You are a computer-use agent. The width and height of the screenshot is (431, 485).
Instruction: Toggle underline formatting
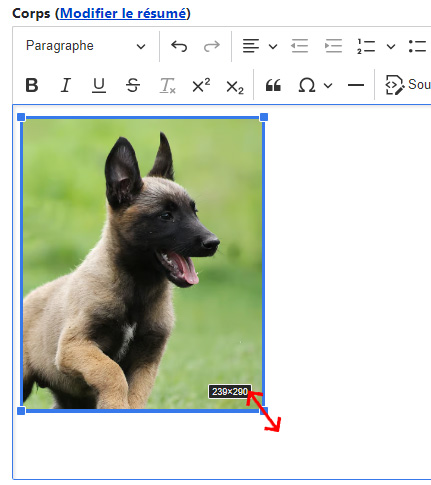click(x=99, y=85)
